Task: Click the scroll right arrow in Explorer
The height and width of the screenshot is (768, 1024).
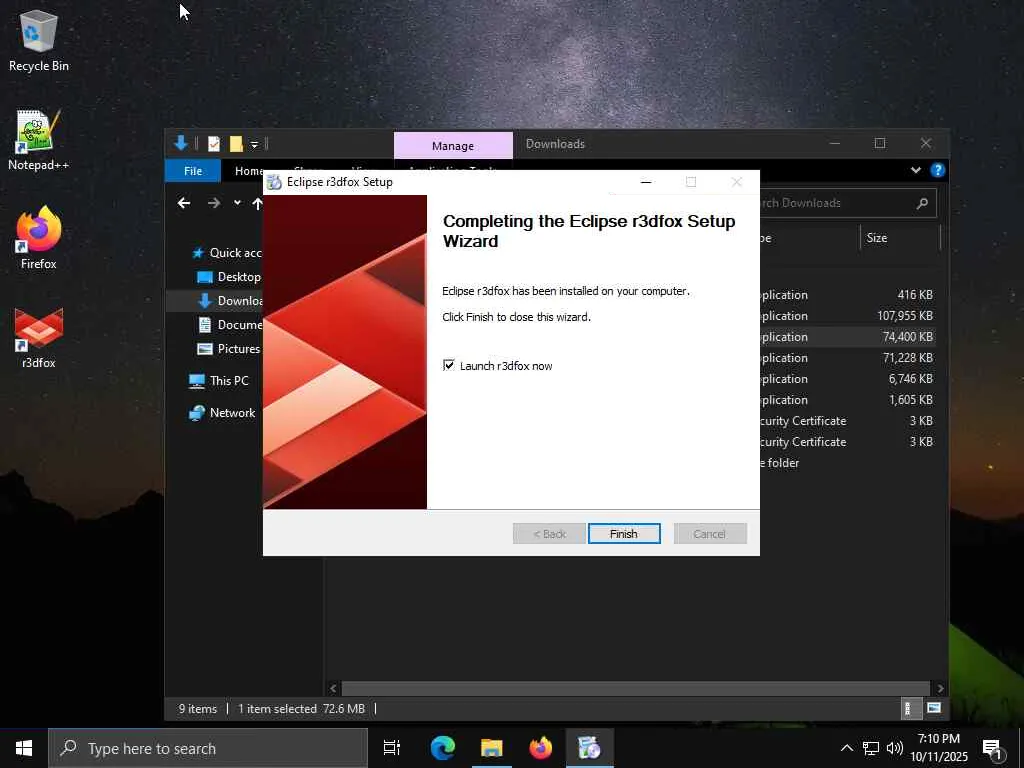Action: tap(940, 688)
